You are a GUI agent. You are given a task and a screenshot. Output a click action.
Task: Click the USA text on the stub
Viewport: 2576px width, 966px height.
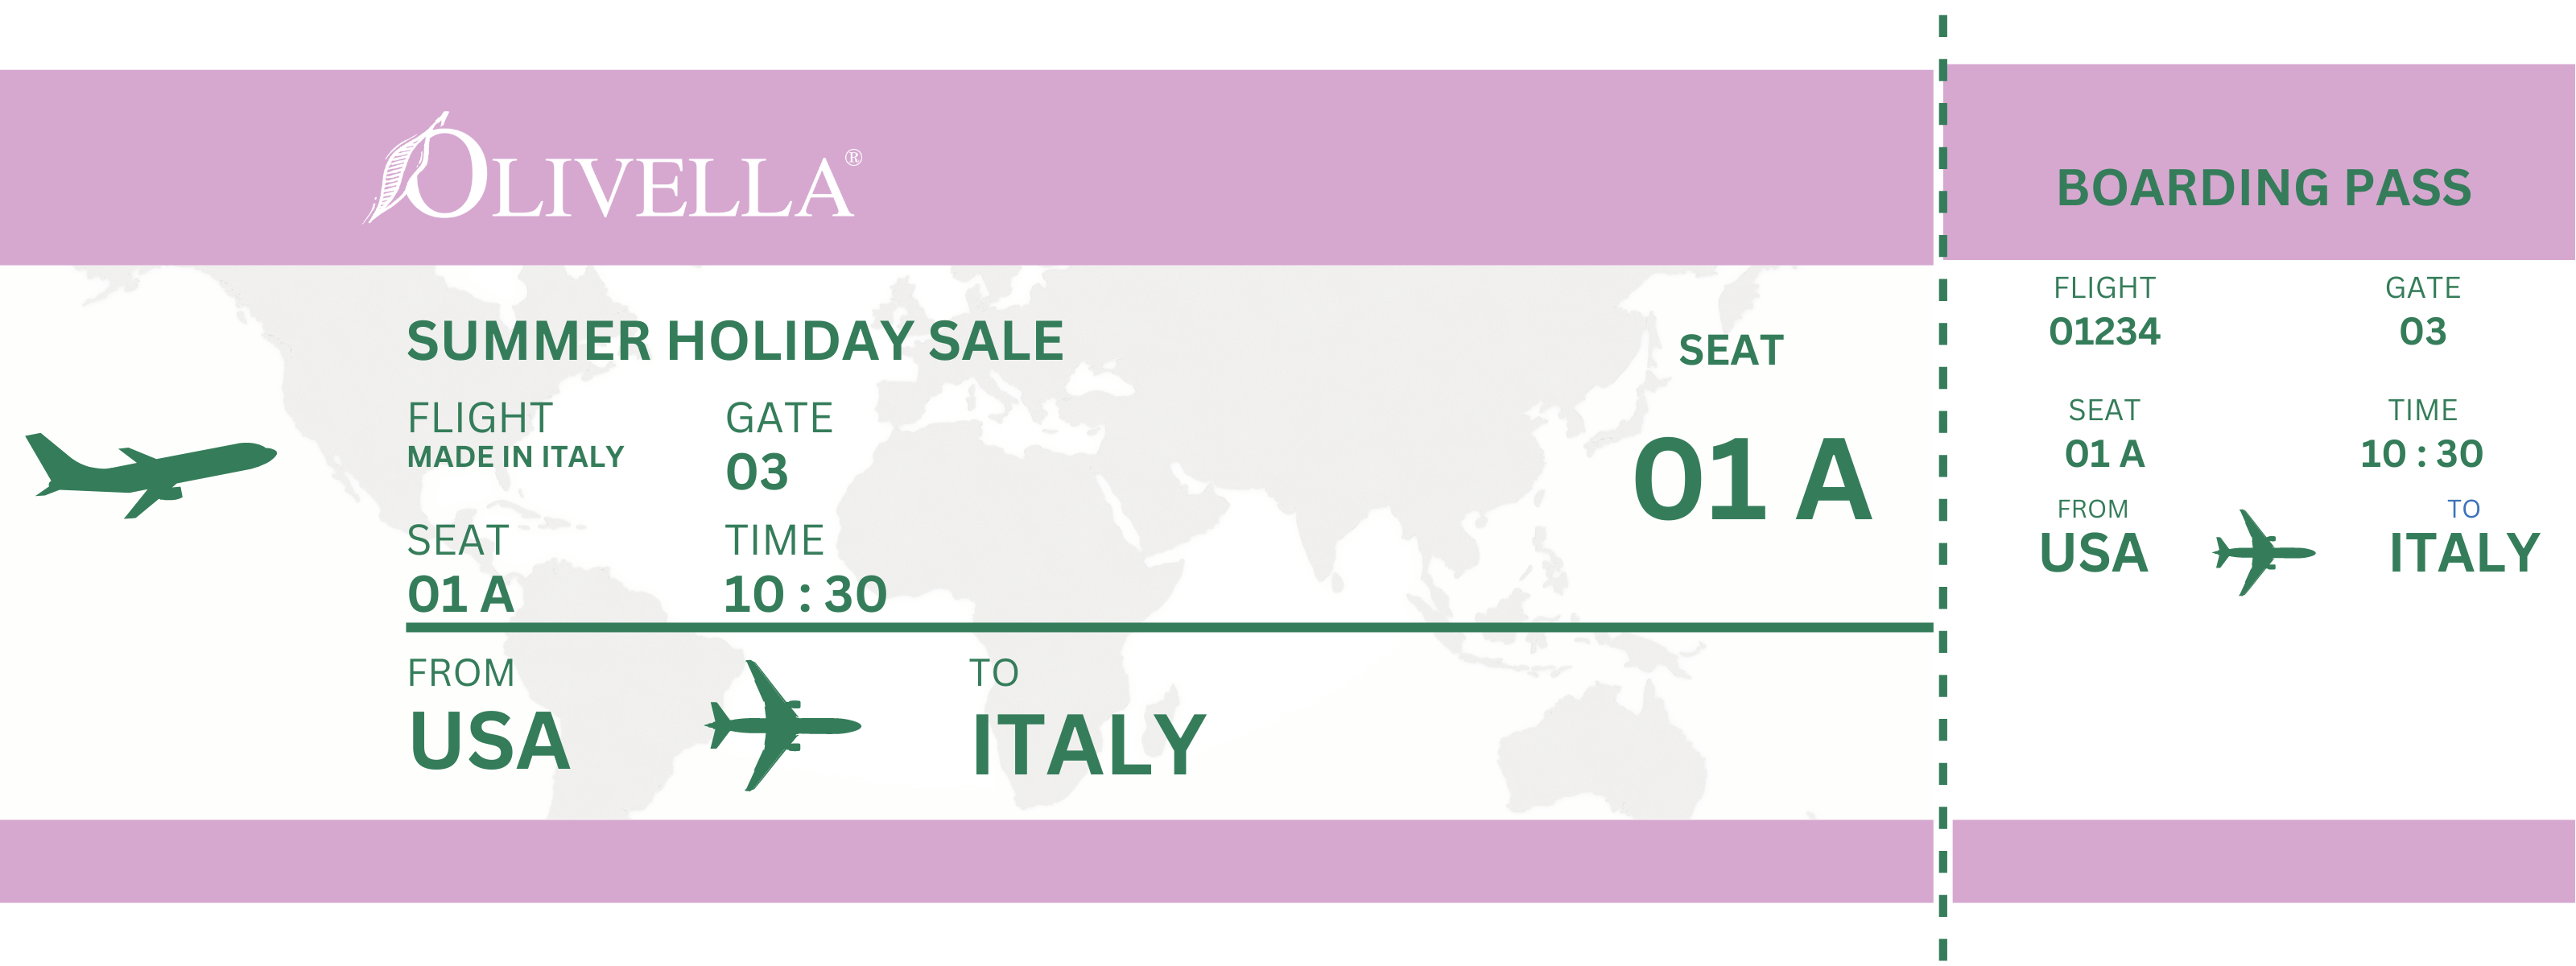pyautogui.click(x=2093, y=553)
